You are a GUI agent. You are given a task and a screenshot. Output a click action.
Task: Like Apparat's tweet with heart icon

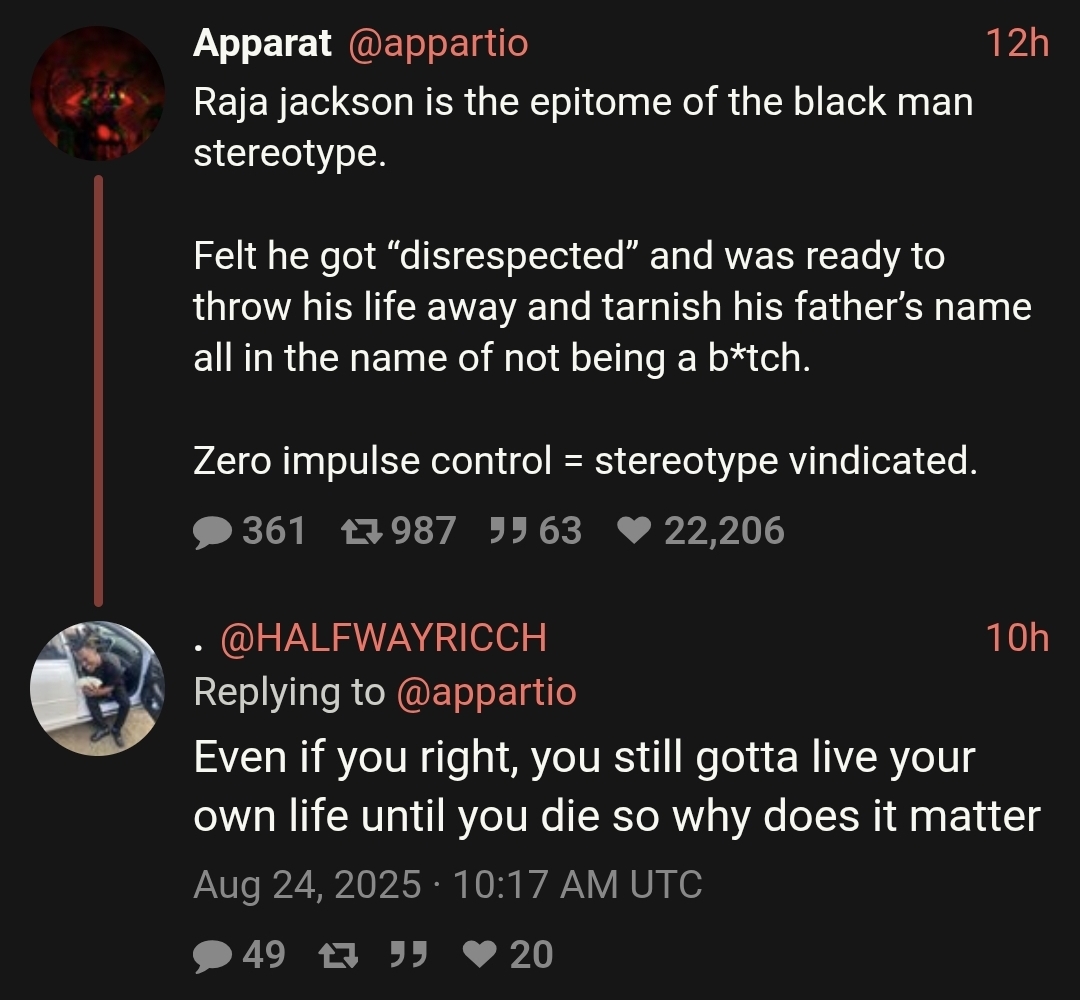[x=634, y=530]
